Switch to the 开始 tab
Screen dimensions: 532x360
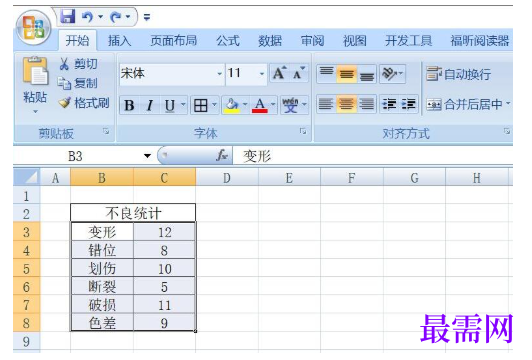(77, 41)
